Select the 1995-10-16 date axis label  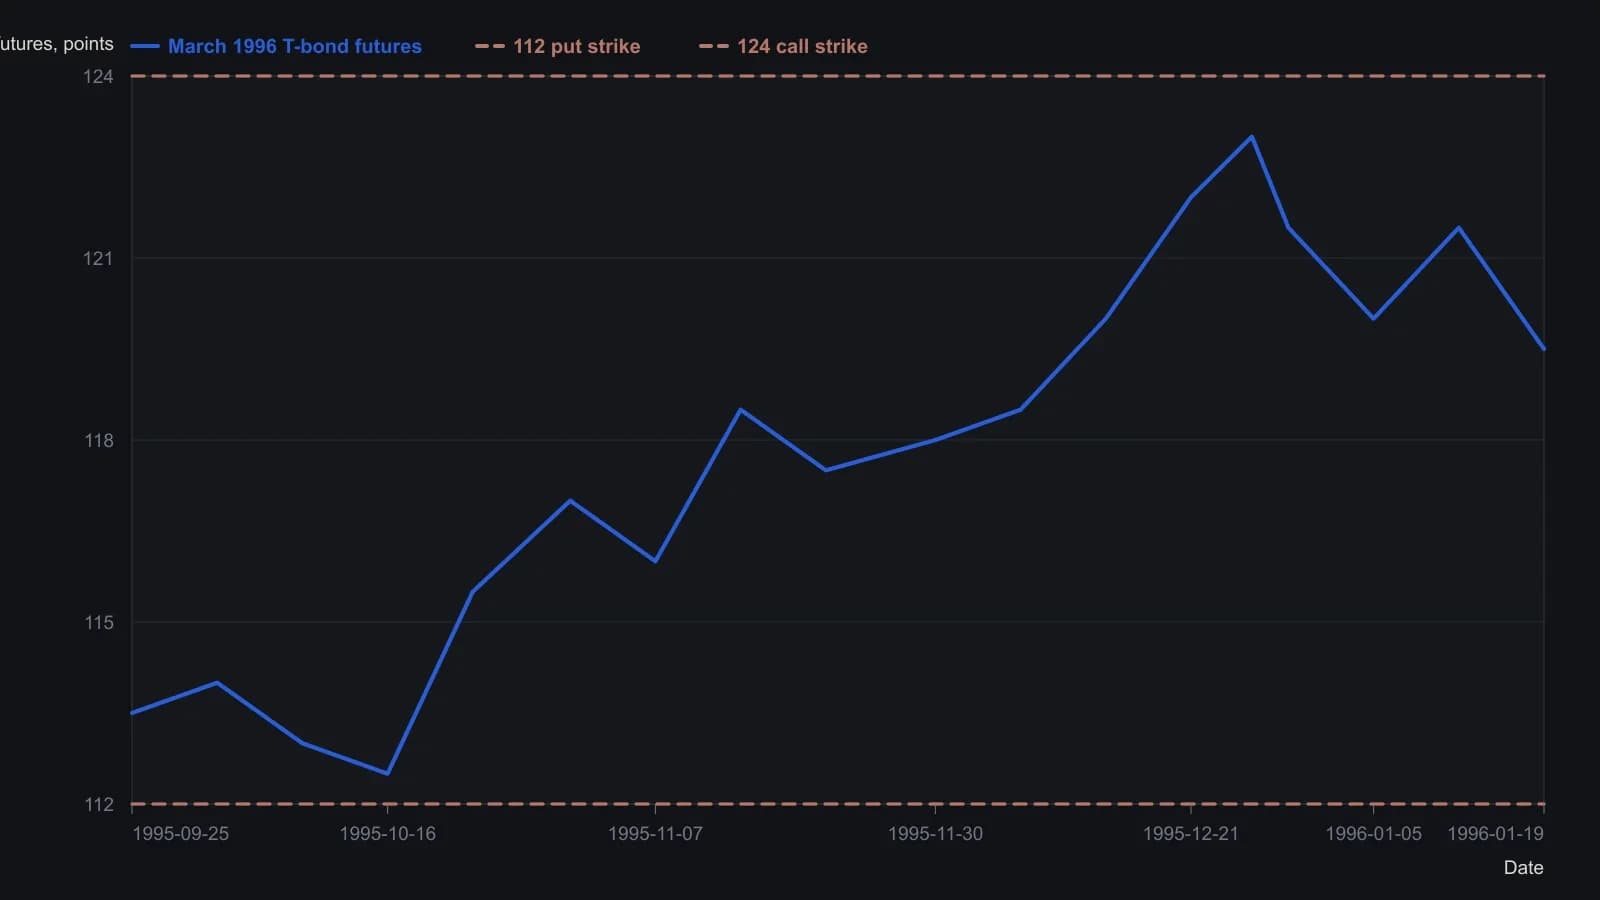(387, 834)
